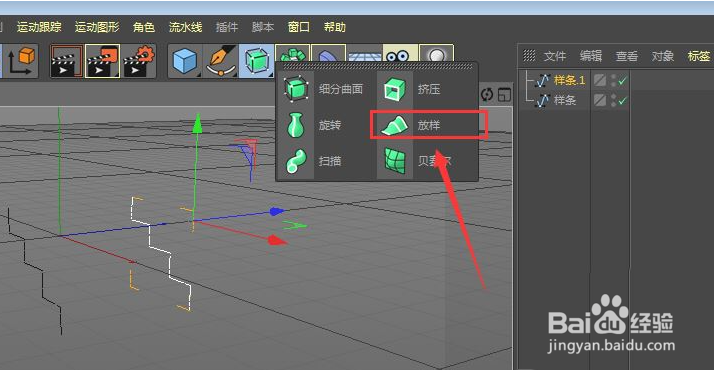Screen dimensions: 714x370
Task: Toggle the coordinate system axis icon
Action: click(20, 61)
